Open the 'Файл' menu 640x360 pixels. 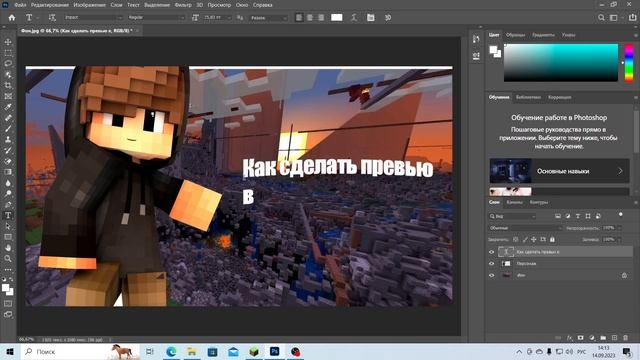(x=20, y=5)
